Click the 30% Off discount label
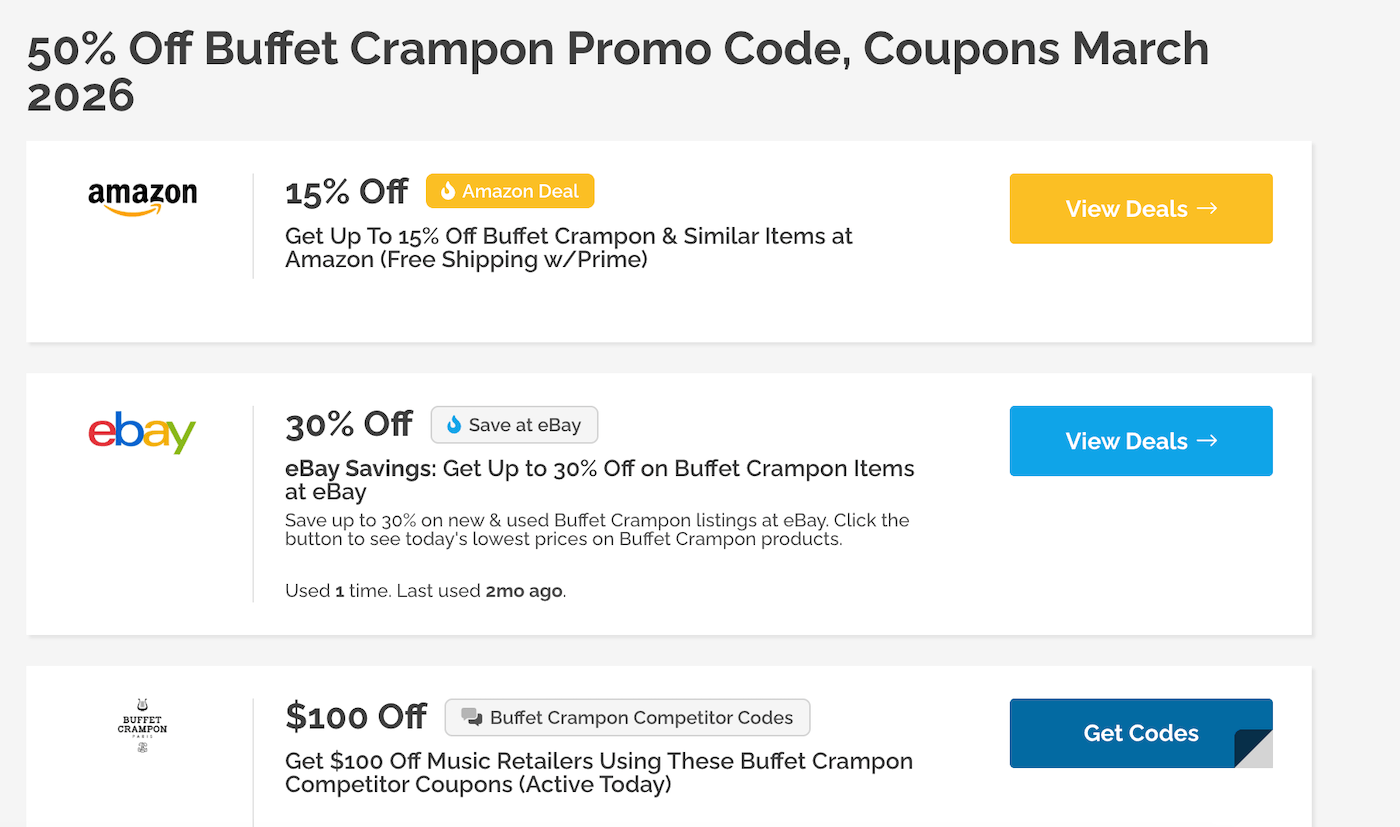Screen dimensions: 1400x827 [349, 424]
